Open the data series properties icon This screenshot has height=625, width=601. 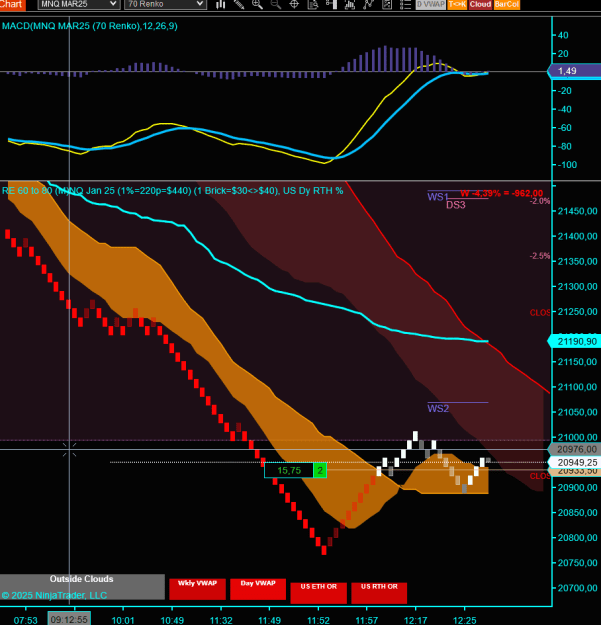tap(313, 4)
